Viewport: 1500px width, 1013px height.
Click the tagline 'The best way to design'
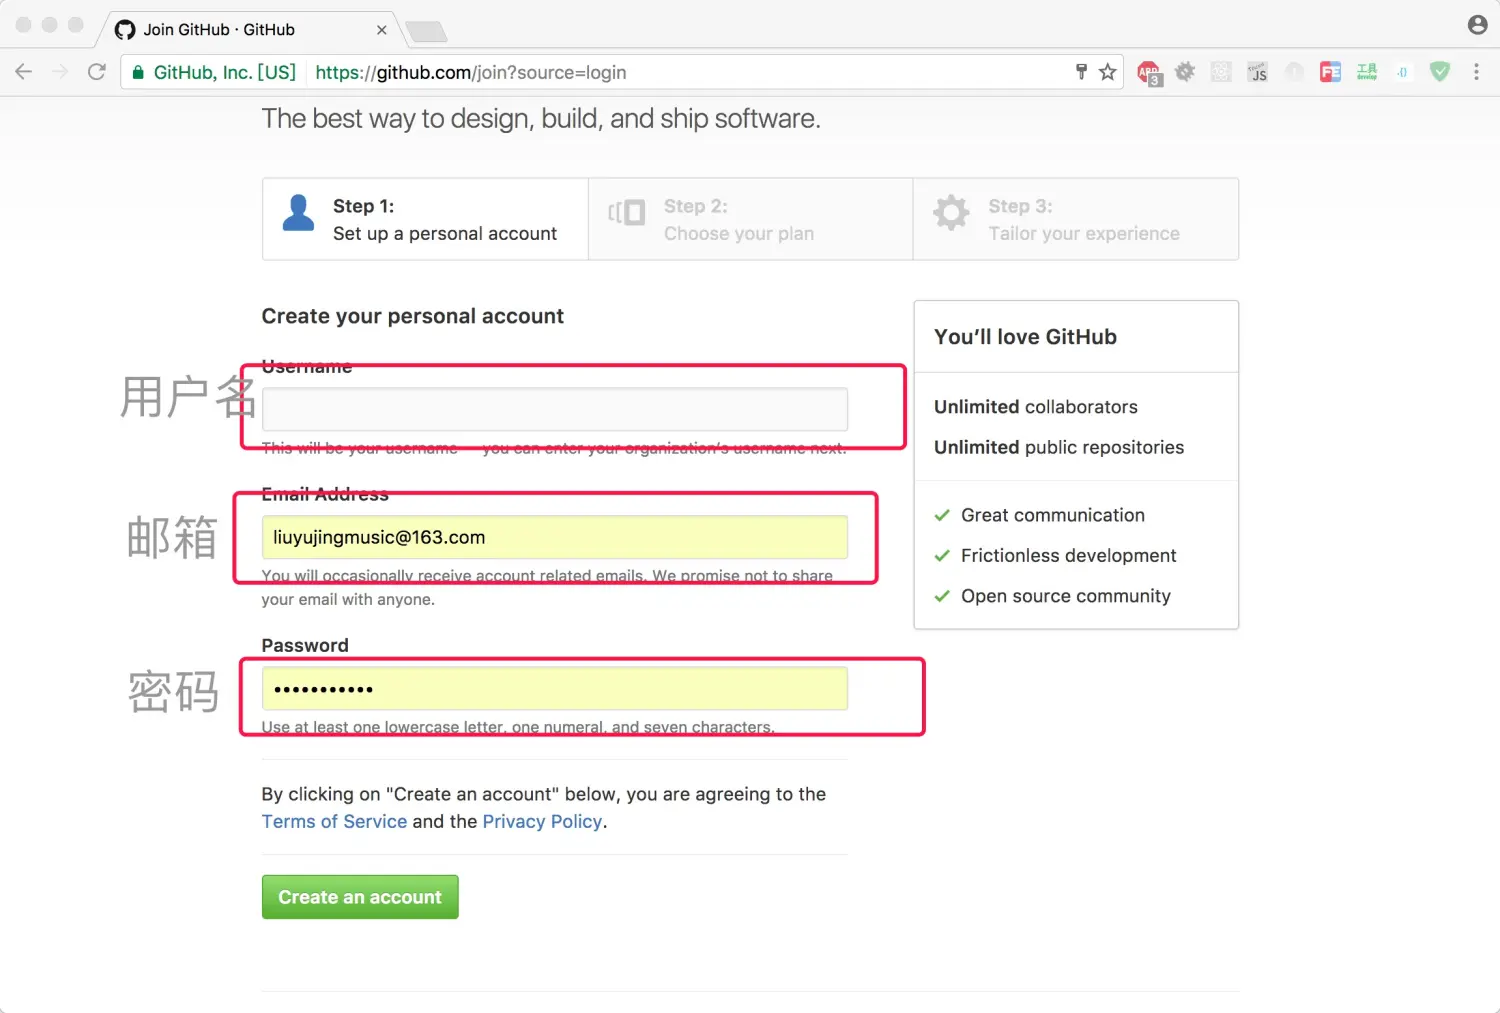coord(541,119)
